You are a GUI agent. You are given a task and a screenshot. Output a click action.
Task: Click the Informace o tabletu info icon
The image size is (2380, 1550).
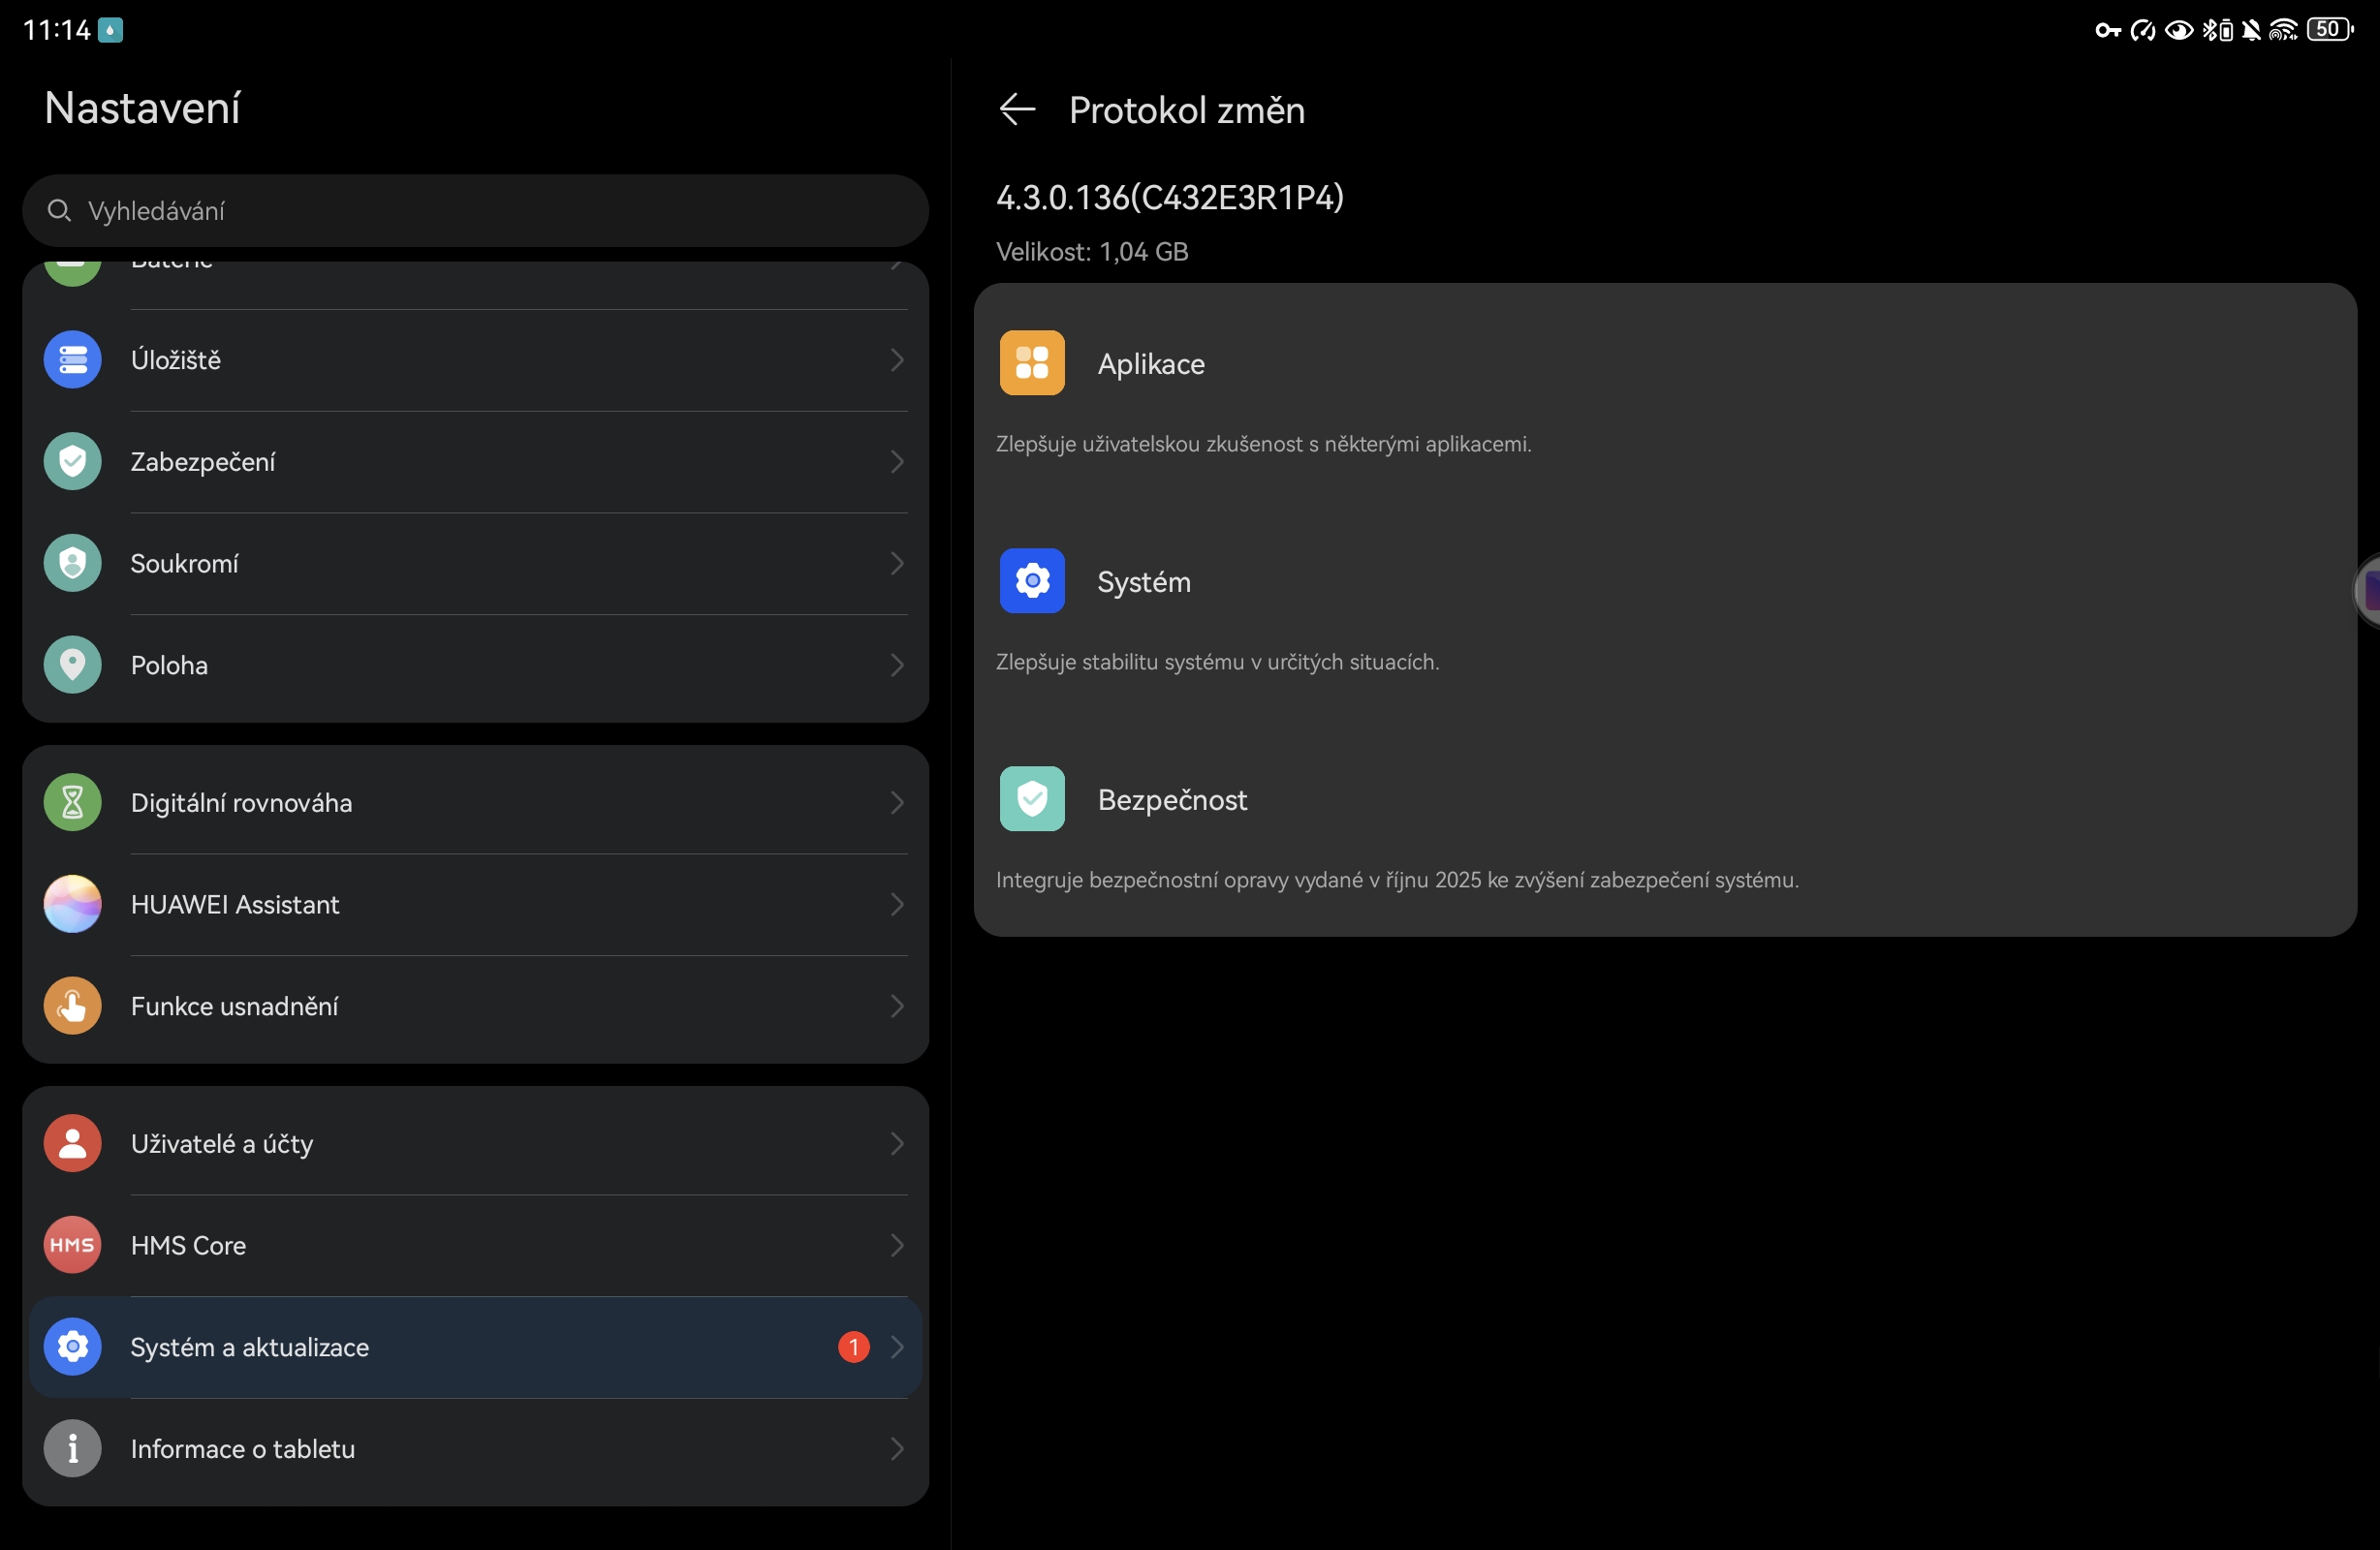tap(72, 1448)
